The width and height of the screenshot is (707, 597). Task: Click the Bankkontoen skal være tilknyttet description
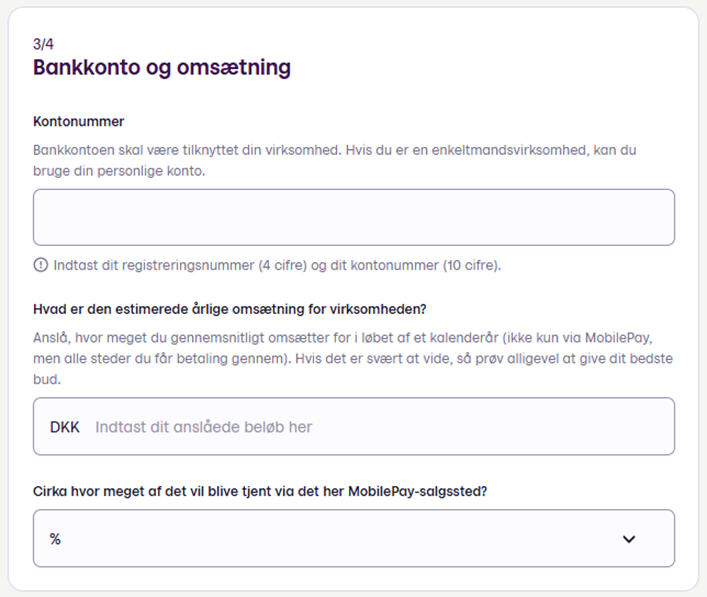coord(335,150)
